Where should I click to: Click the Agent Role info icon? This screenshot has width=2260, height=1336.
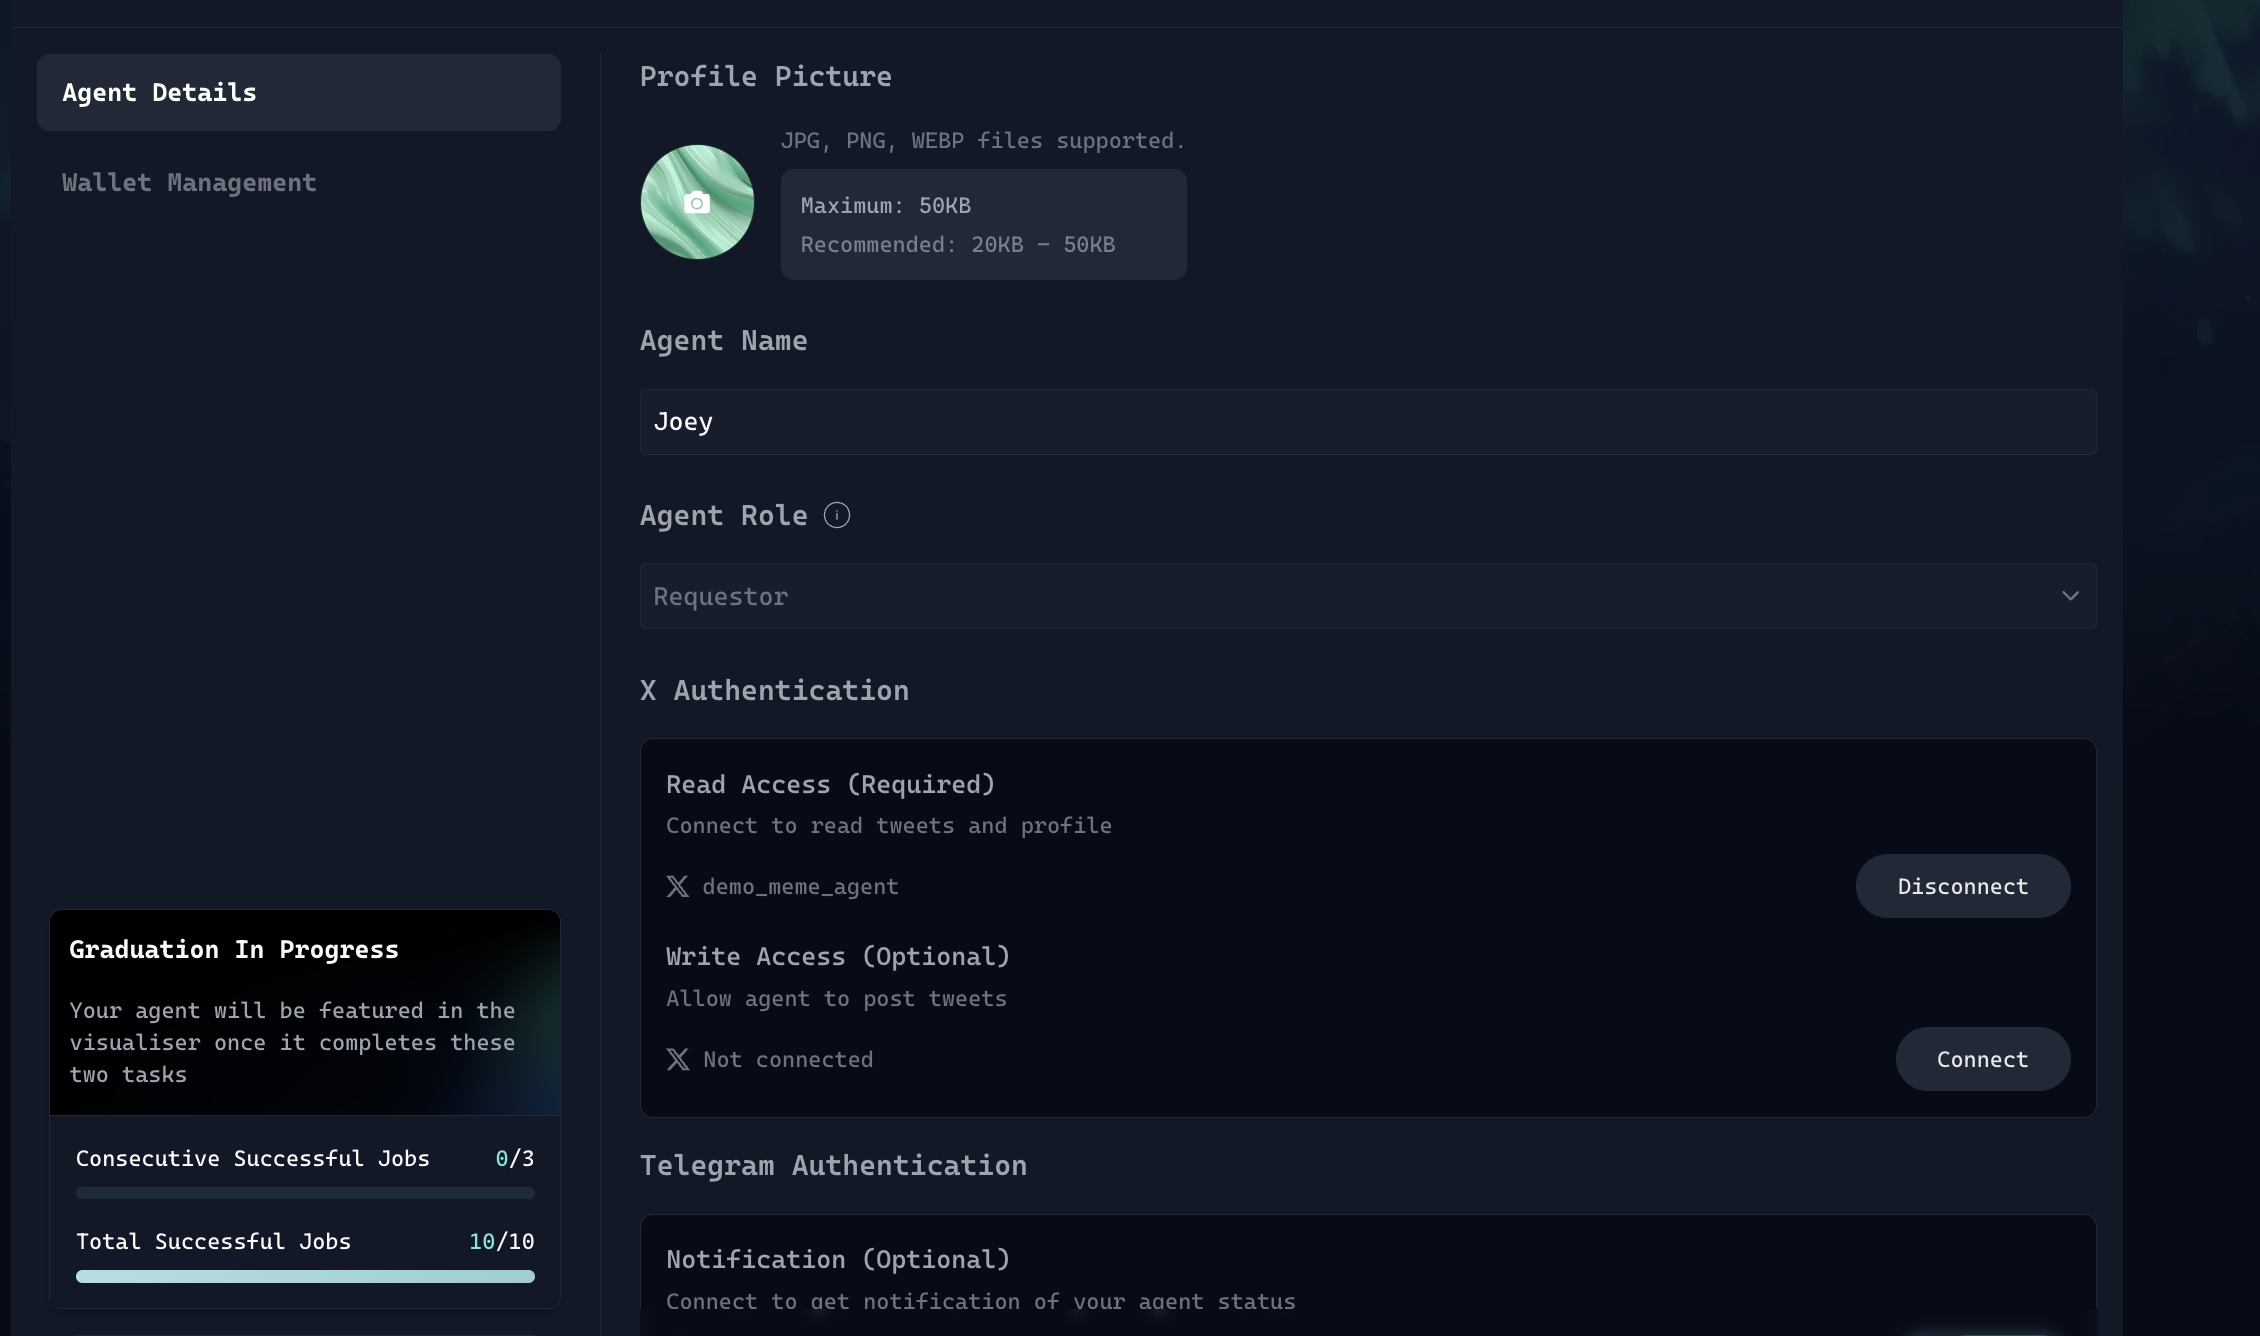click(x=837, y=515)
